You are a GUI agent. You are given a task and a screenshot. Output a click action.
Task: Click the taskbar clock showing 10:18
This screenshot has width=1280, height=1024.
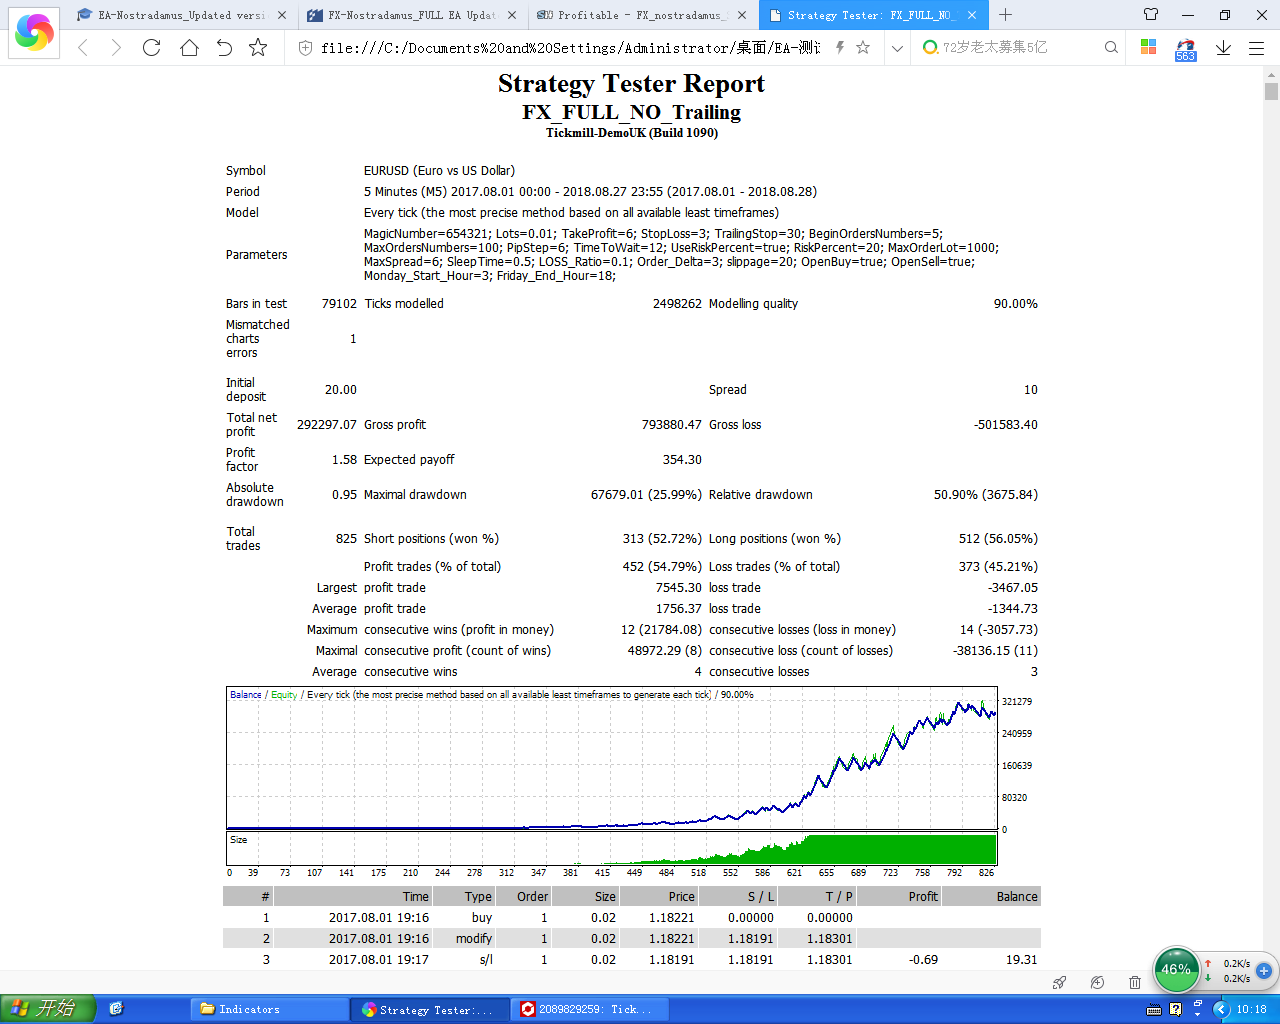point(1252,1009)
